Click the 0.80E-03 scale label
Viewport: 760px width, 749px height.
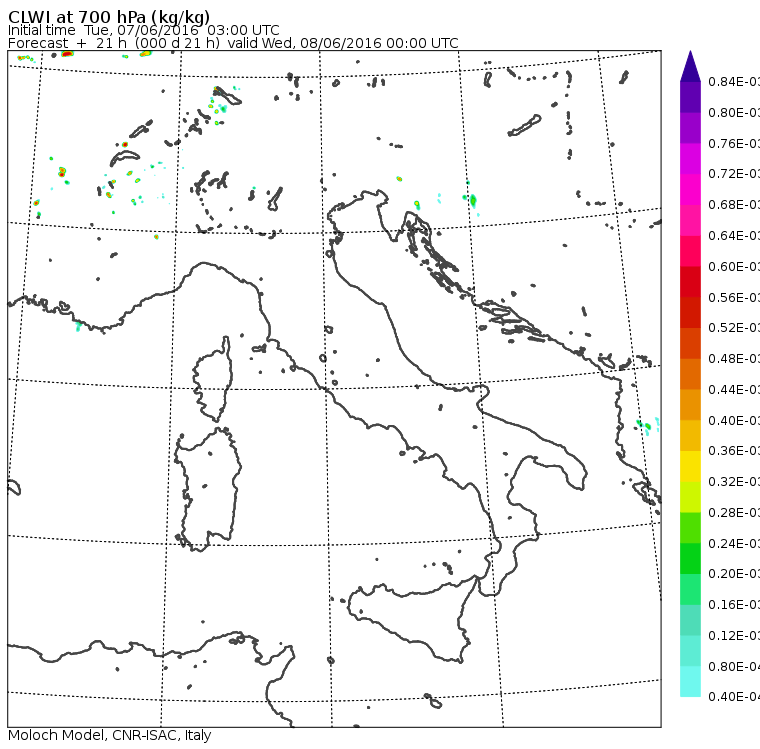[x=734, y=112]
